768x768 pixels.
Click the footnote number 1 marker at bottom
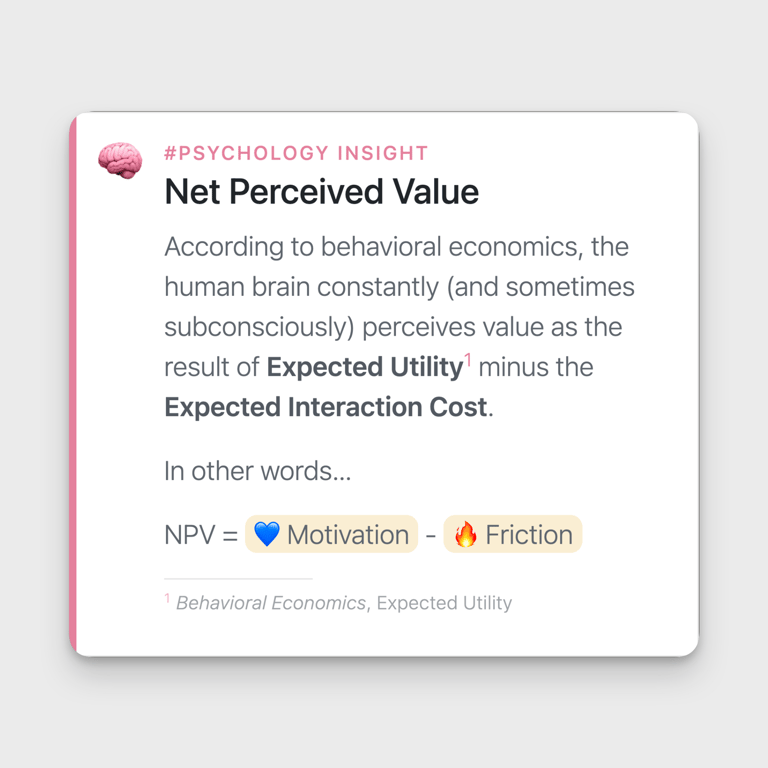click(168, 599)
